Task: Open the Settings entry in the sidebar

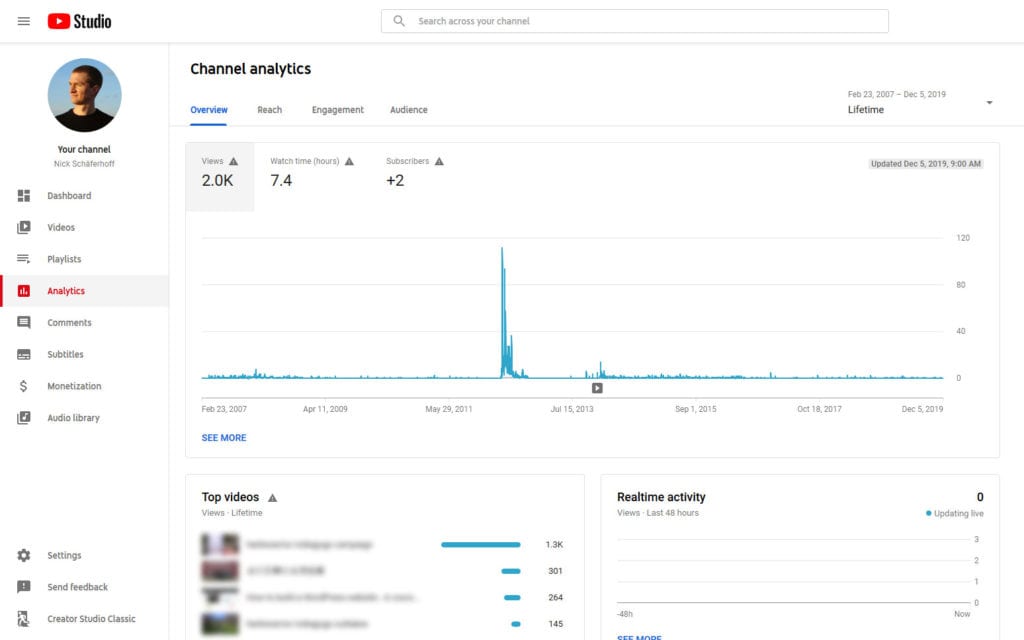Action: point(64,555)
